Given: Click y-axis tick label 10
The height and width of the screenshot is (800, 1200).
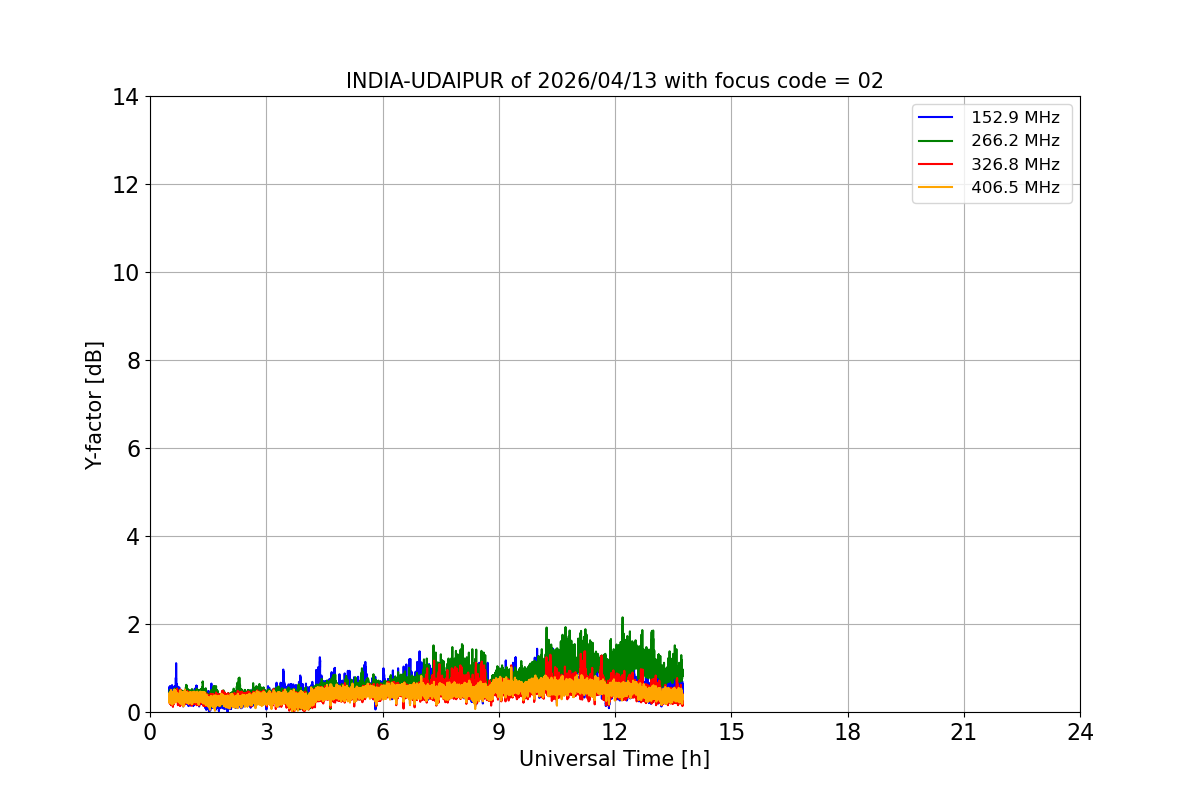Looking at the screenshot, I should pos(126,273).
